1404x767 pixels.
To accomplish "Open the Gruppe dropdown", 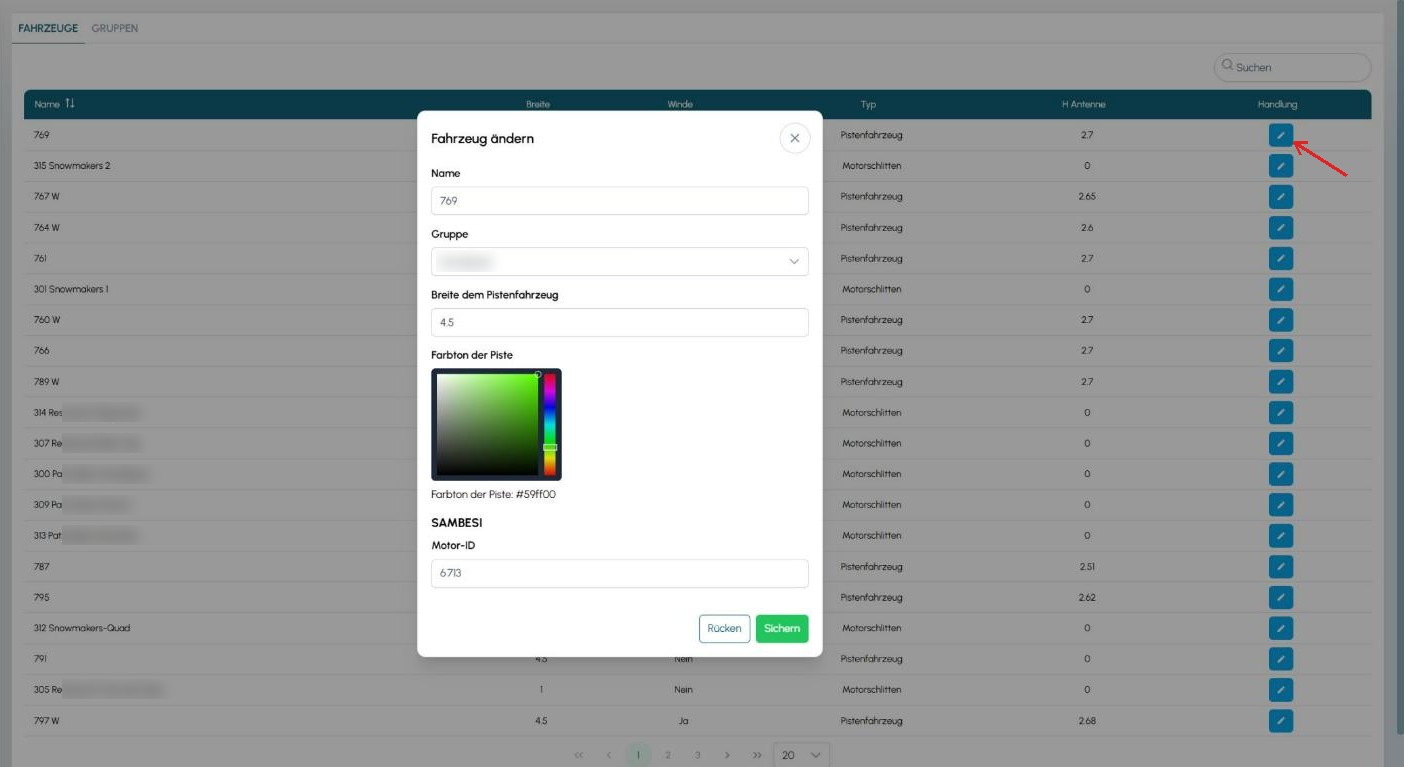I will point(619,261).
